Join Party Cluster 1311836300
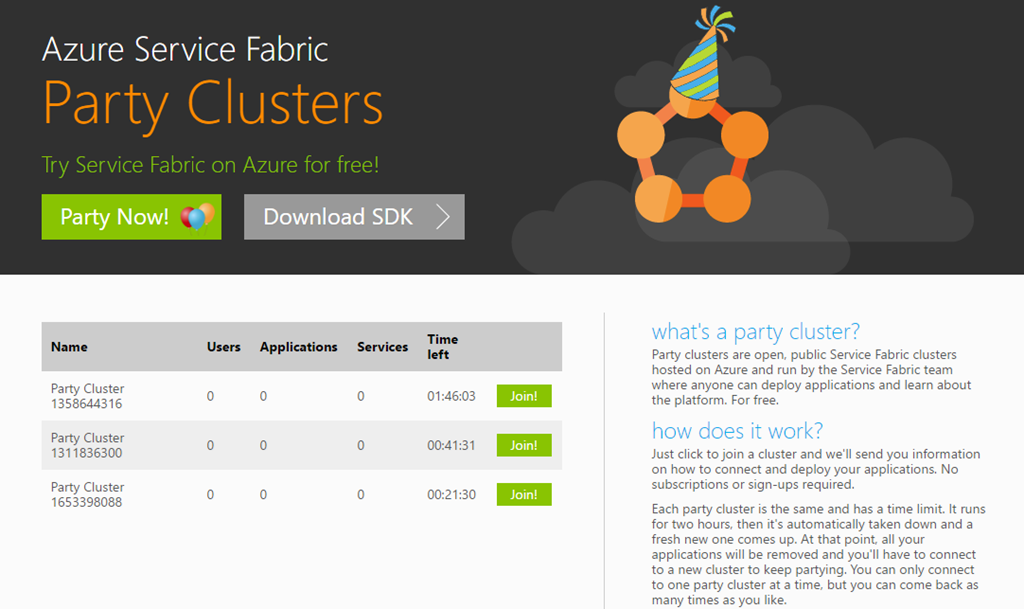This screenshot has height=609, width=1024. [524, 445]
